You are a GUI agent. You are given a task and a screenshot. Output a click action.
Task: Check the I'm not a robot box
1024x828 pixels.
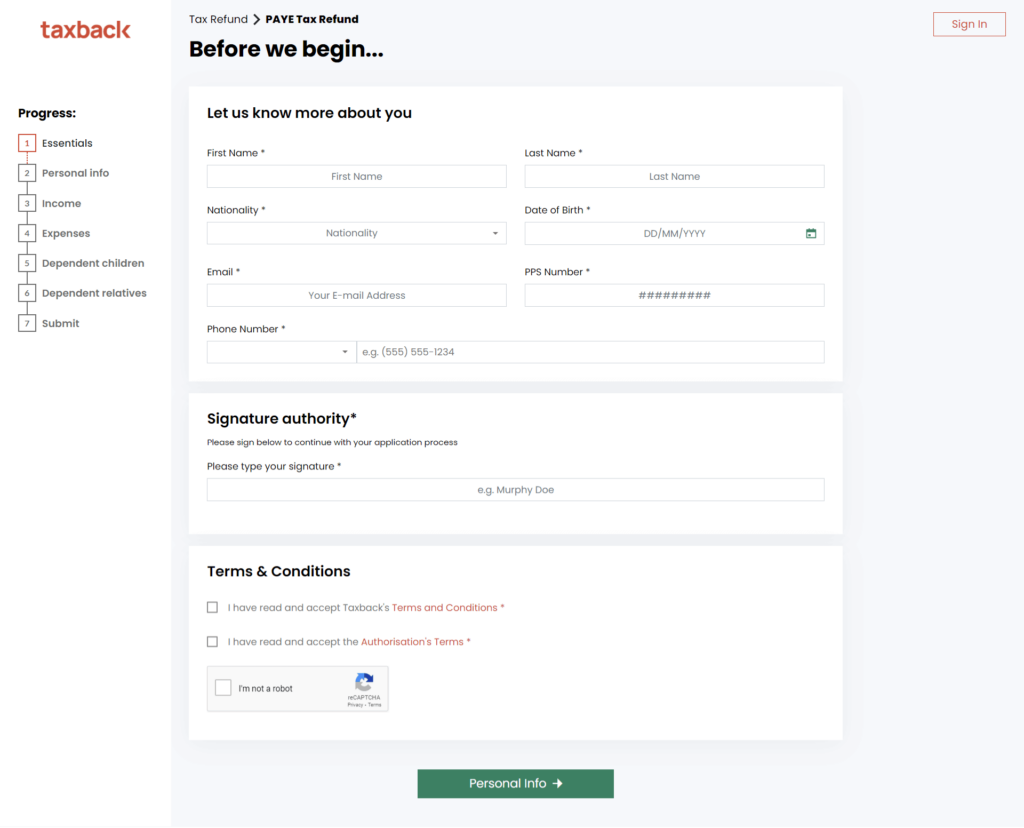(224, 688)
